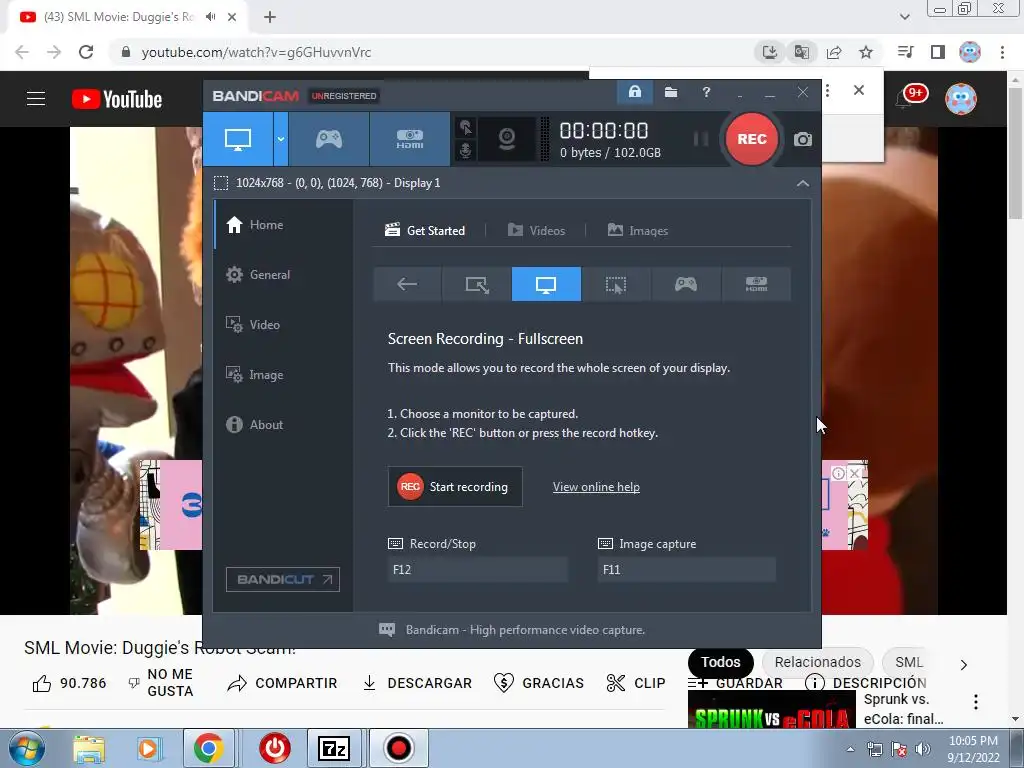Viewport: 1024px width, 768px height.
Task: Switch to Game Recording mode in top bar
Action: [328, 139]
